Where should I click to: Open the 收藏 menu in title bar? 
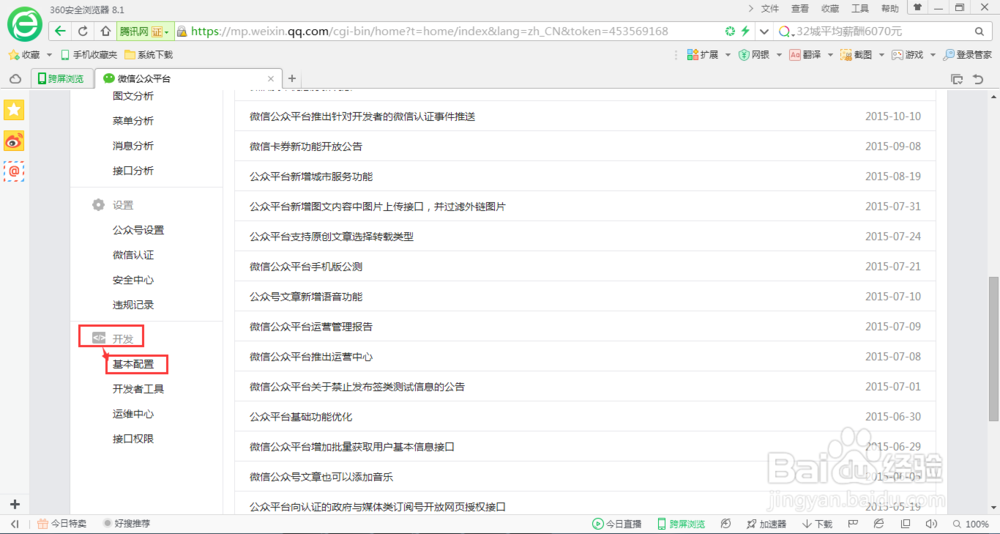pos(830,9)
